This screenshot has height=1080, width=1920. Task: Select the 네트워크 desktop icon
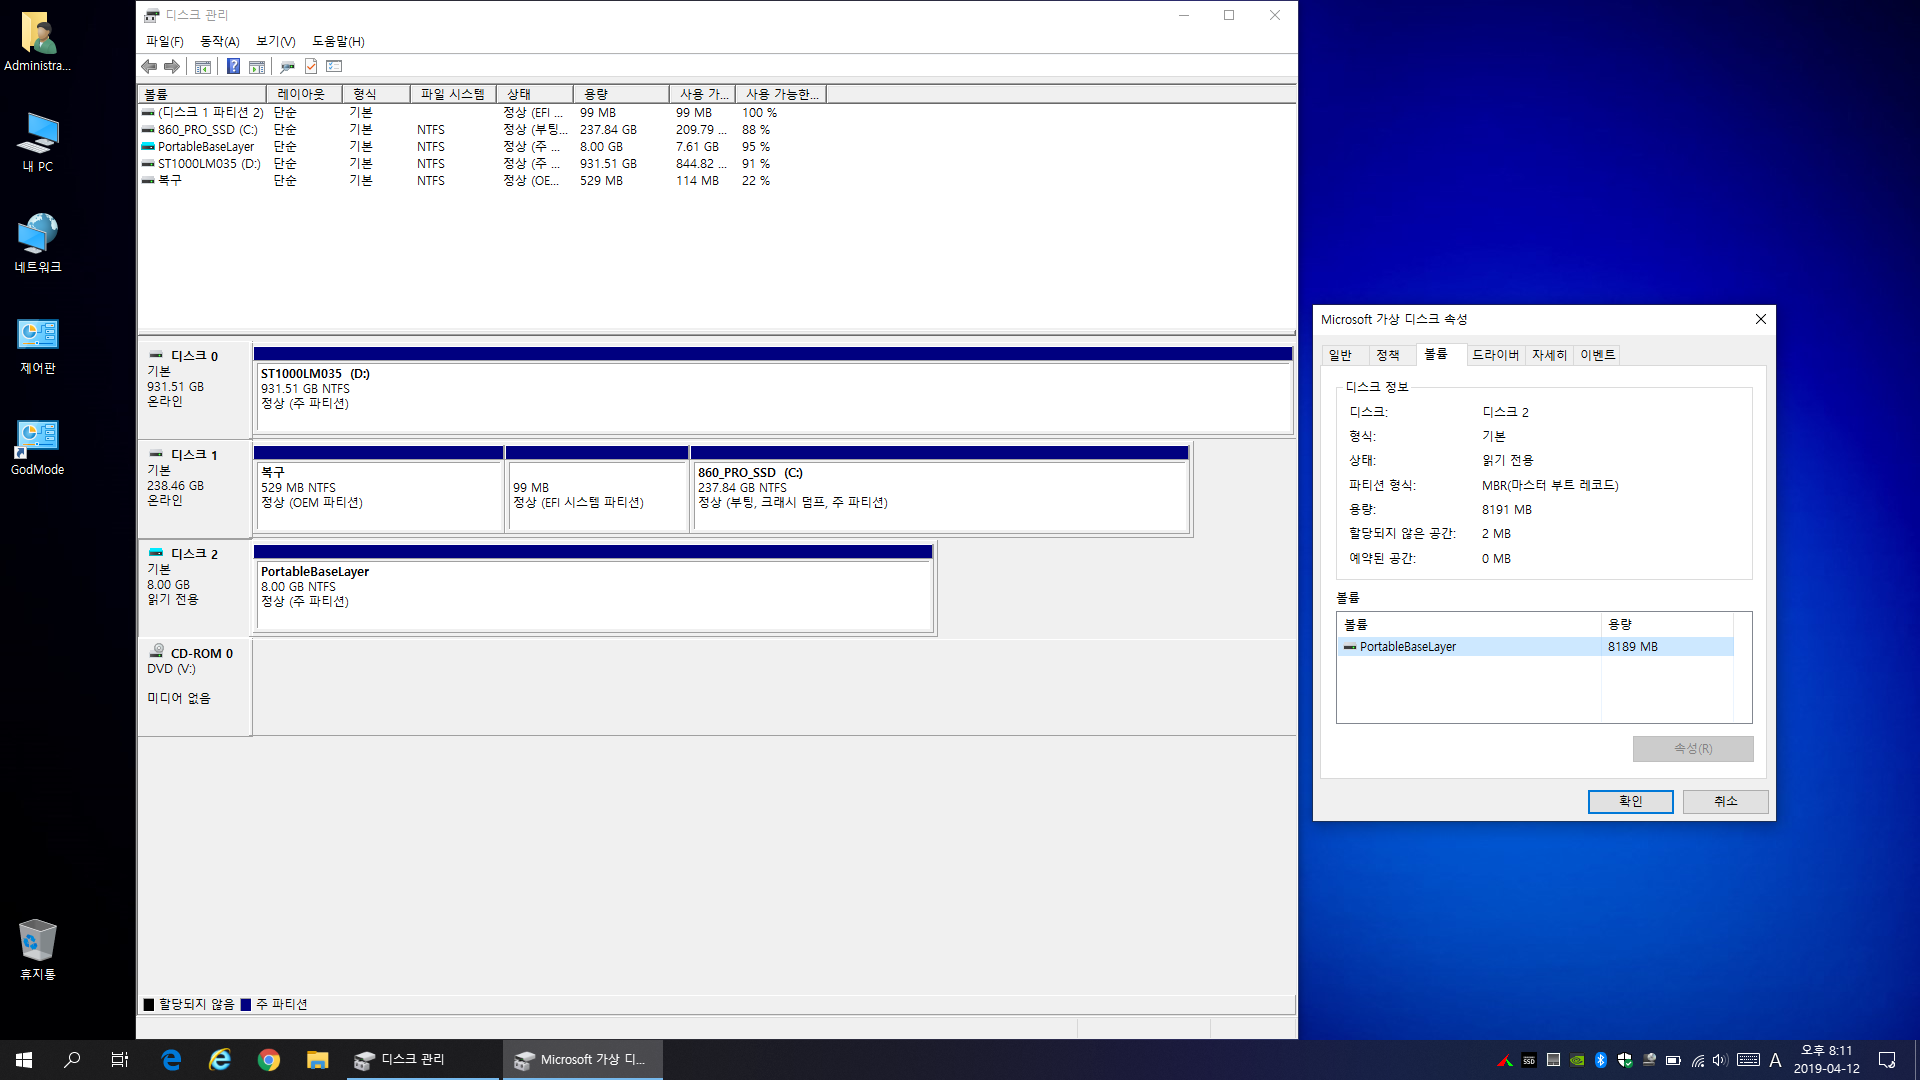[x=38, y=243]
